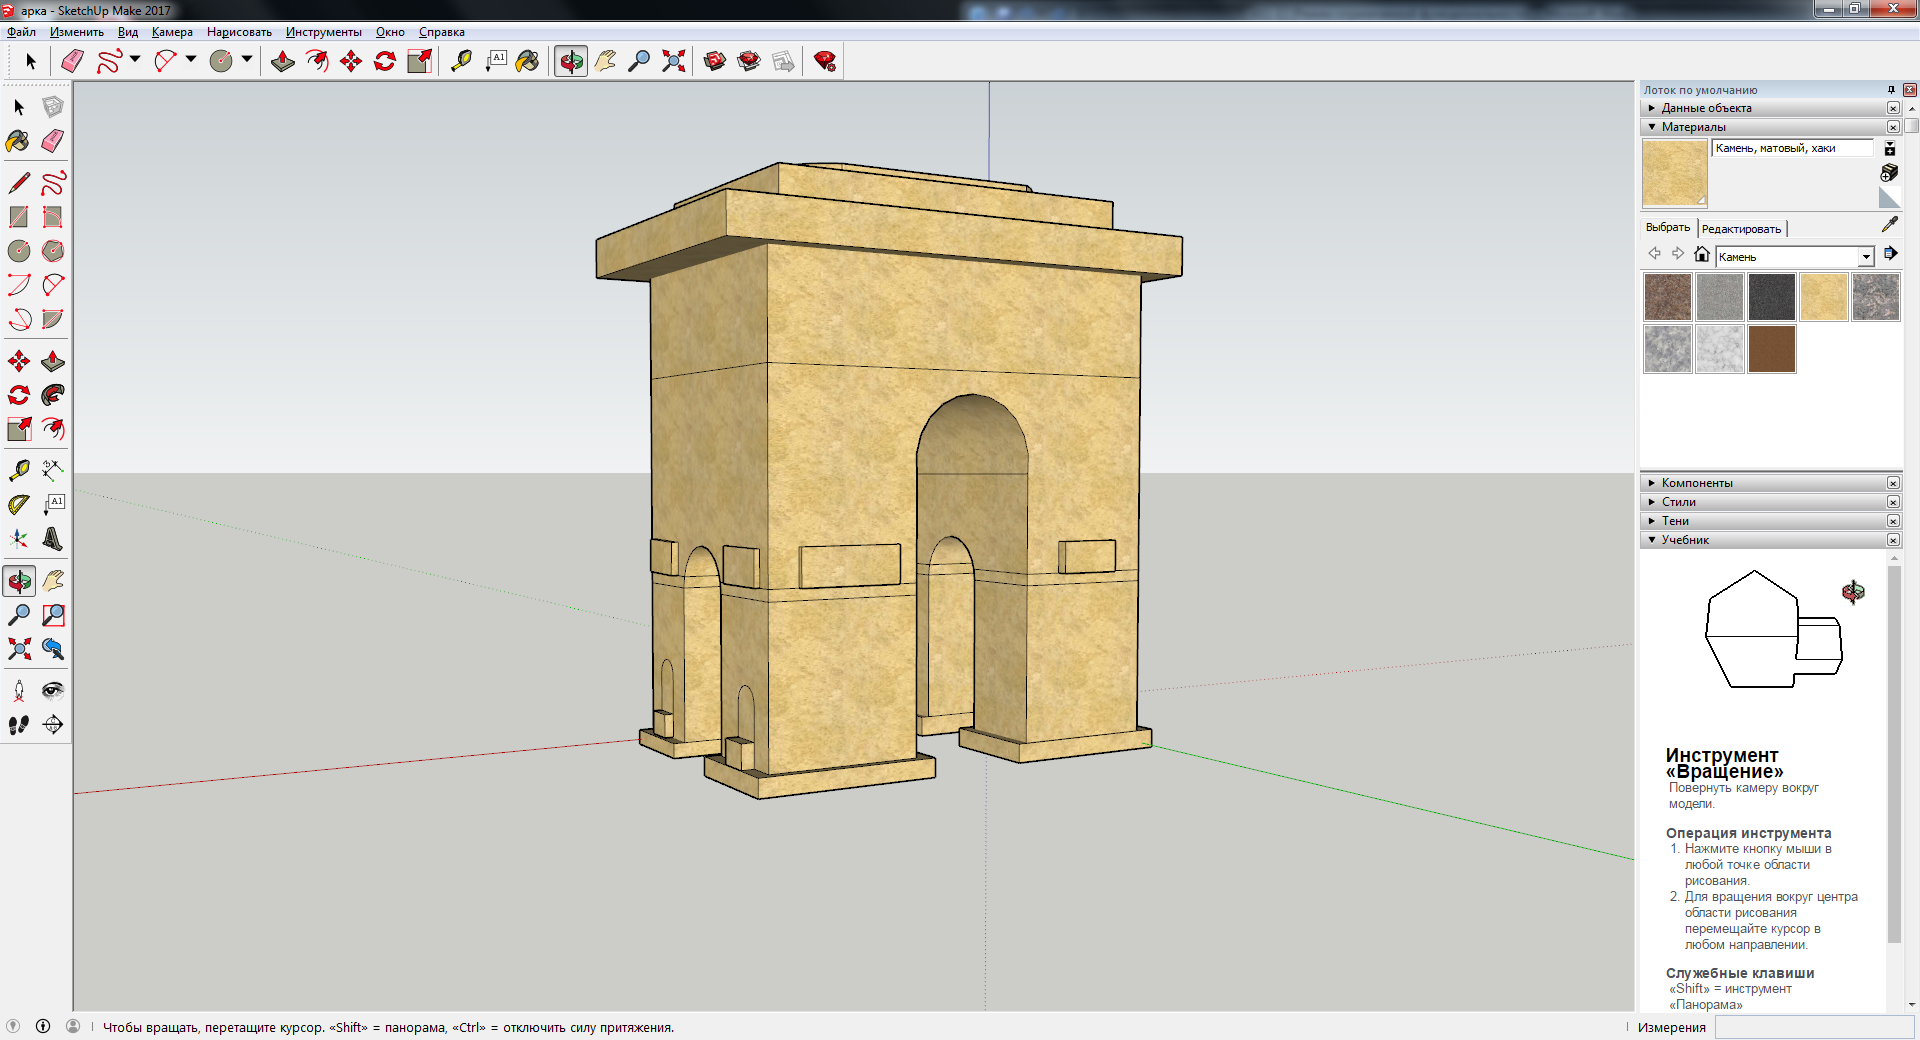The height and width of the screenshot is (1040, 1920).
Task: Open the 3D Warehouse
Action: [715, 61]
